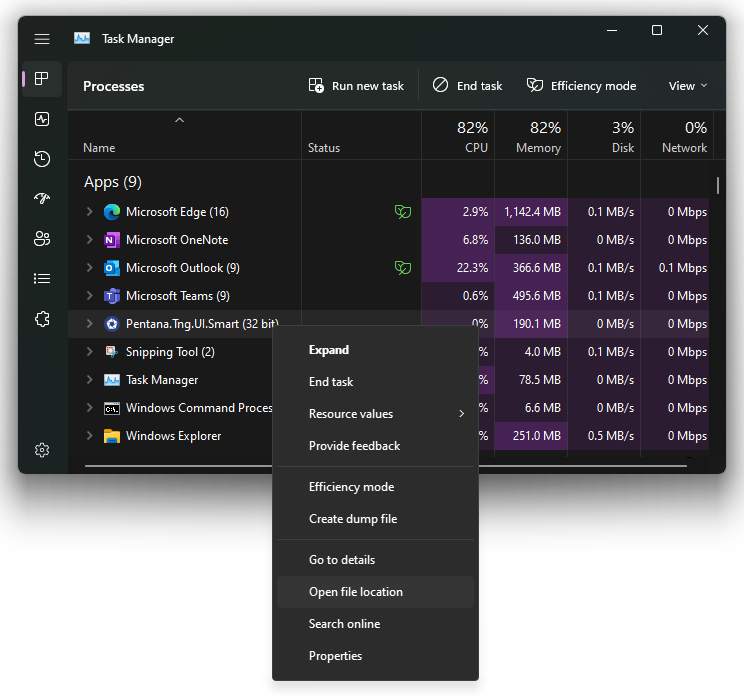744x696 pixels.
Task: Open Startup apps in sidebar
Action: [x=42, y=198]
